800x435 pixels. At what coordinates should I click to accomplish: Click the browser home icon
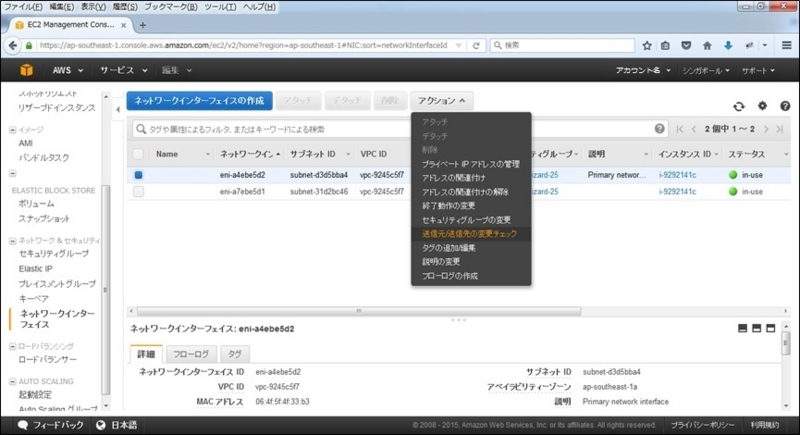(707, 45)
